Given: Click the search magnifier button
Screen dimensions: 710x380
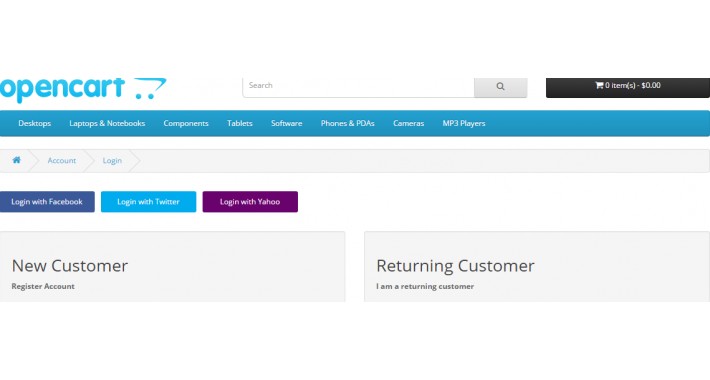Looking at the screenshot, I should (500, 87).
